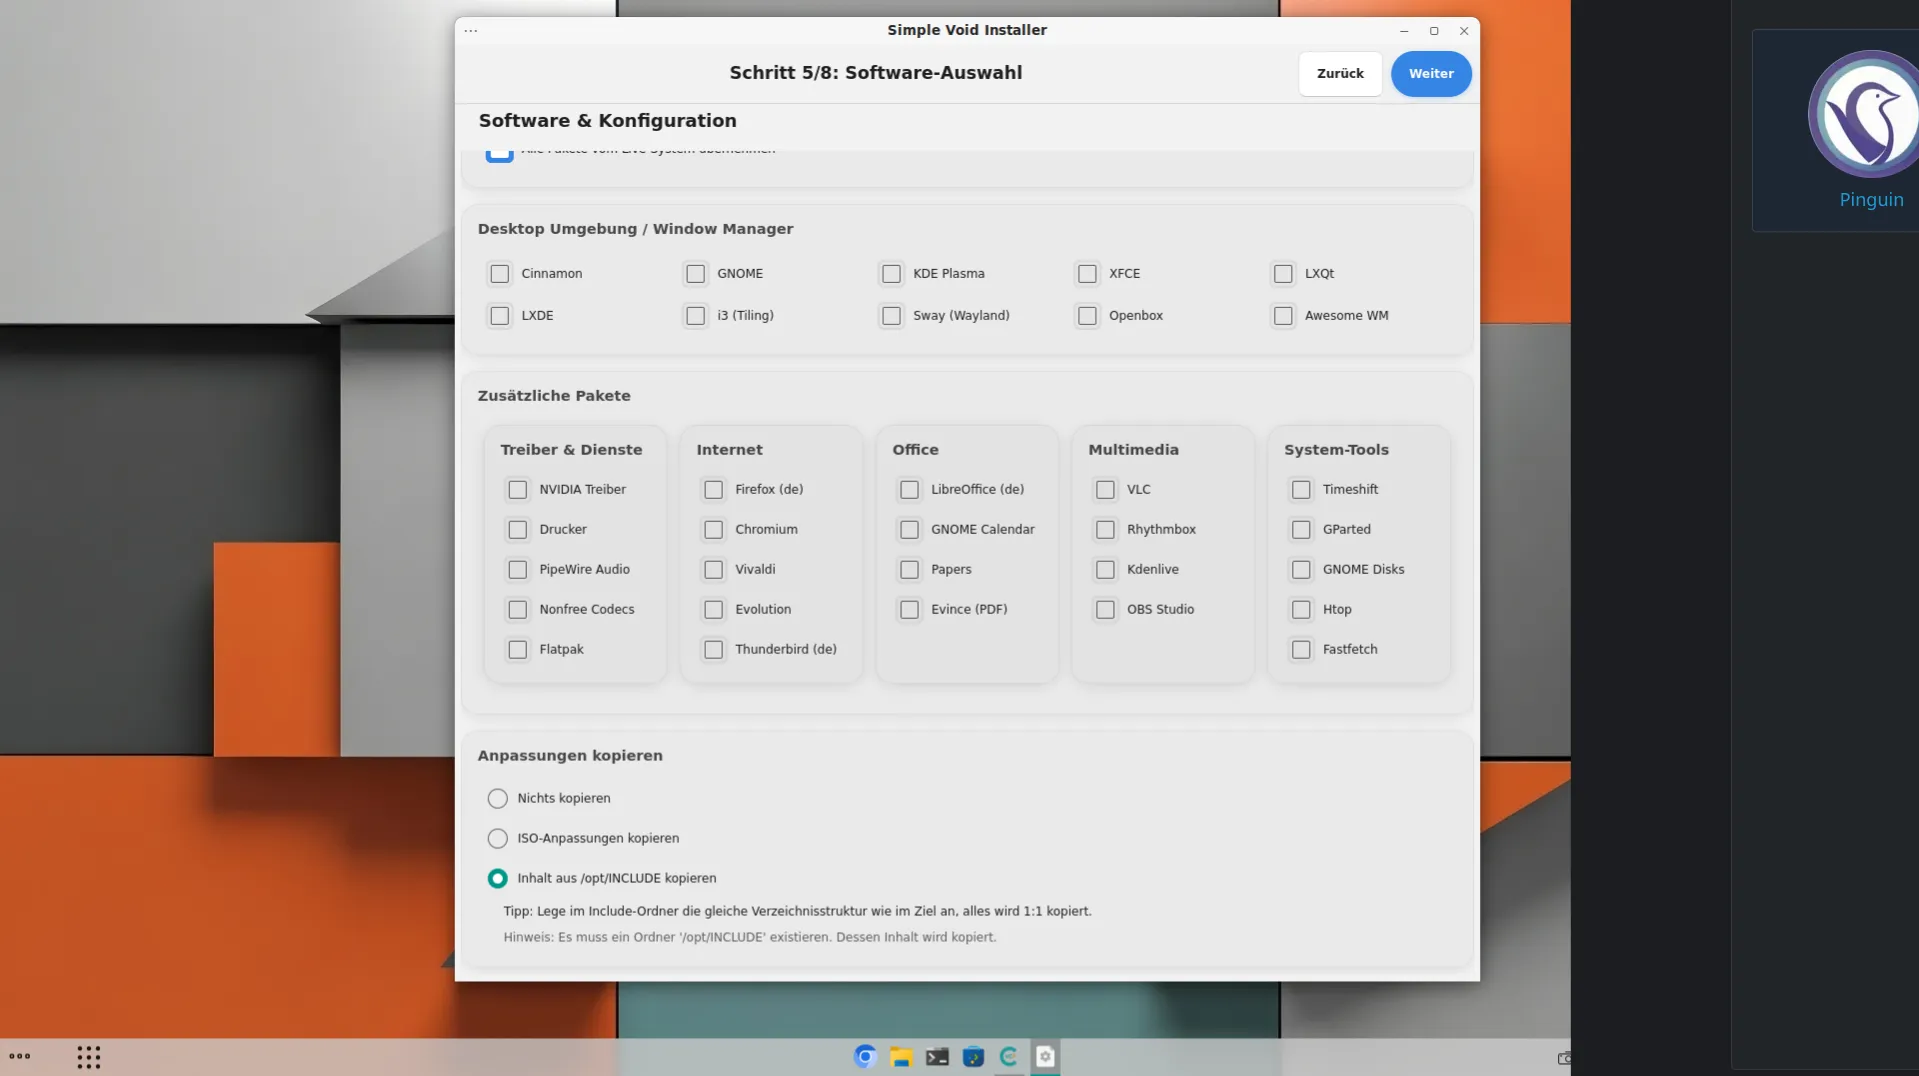Enable the Timeshift system tool checkbox
The width and height of the screenshot is (1919, 1076).
1301,490
